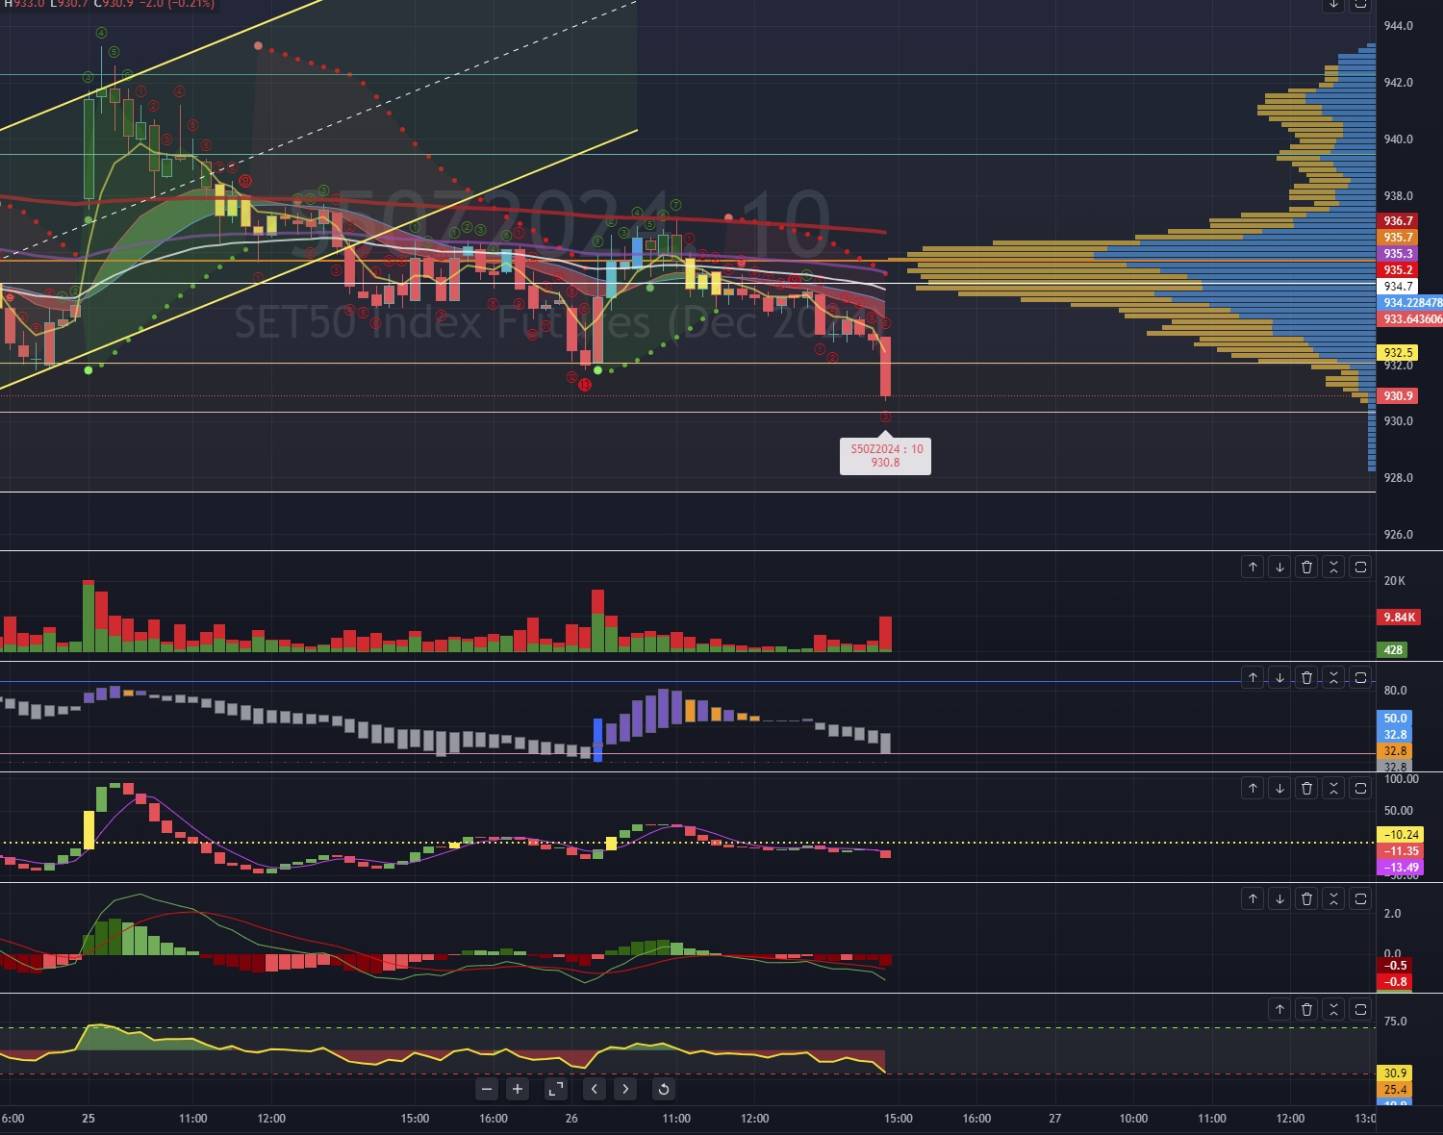Move the bottom 75.0-scale pane up

[1280, 1010]
